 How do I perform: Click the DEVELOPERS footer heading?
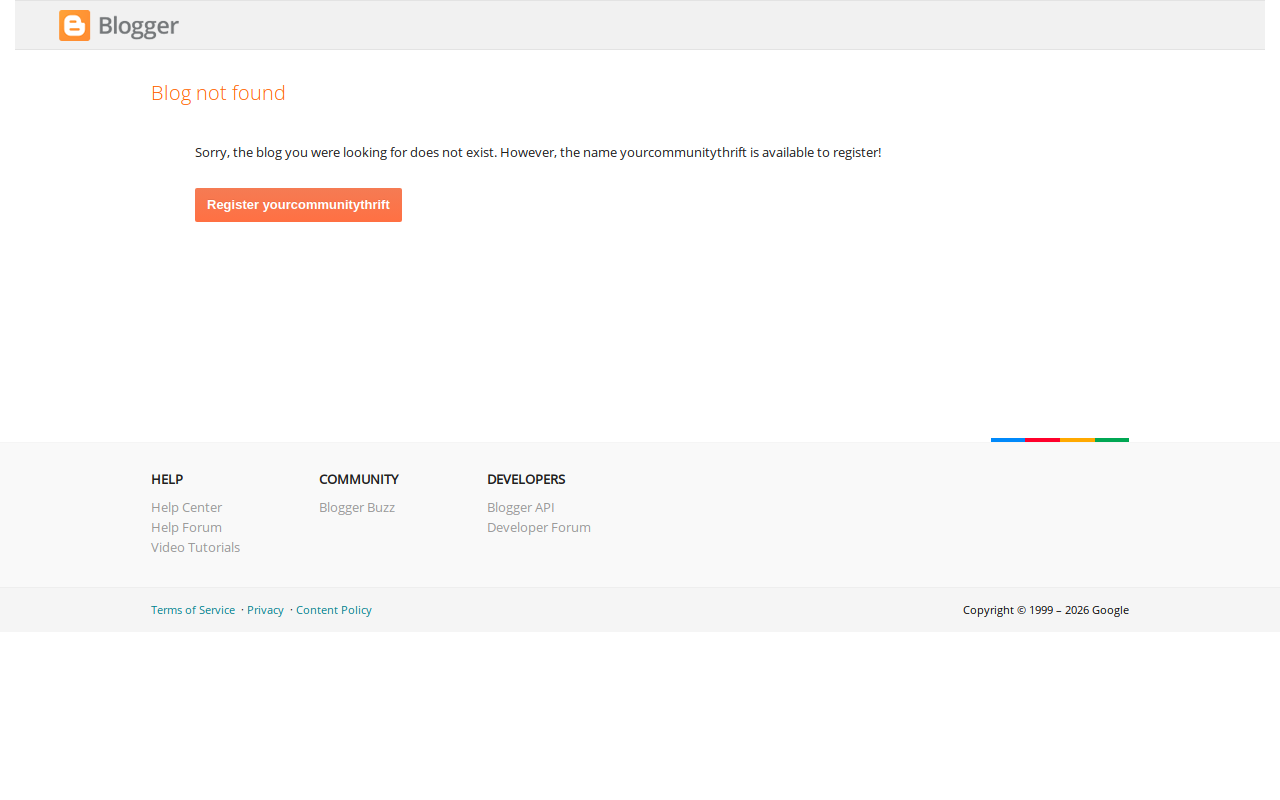[526, 479]
